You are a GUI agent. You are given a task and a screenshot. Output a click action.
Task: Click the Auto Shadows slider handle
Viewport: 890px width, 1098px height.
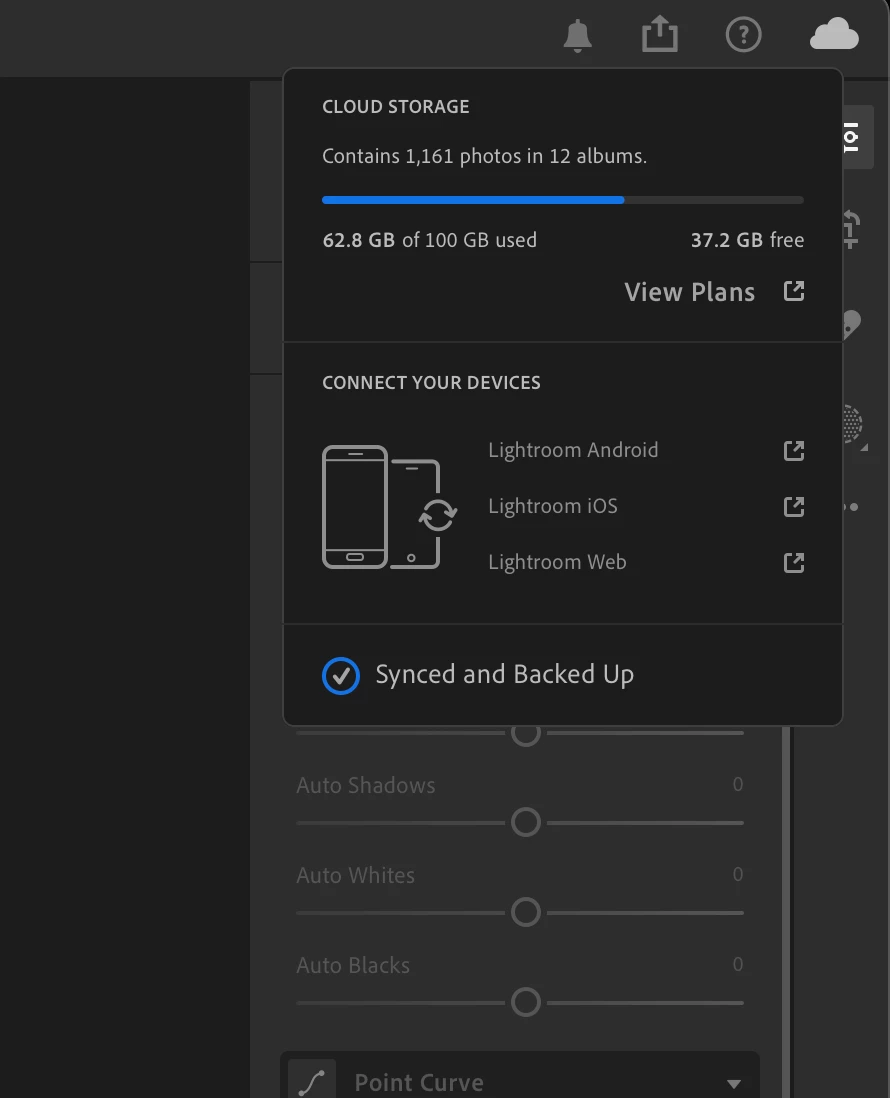coord(525,822)
